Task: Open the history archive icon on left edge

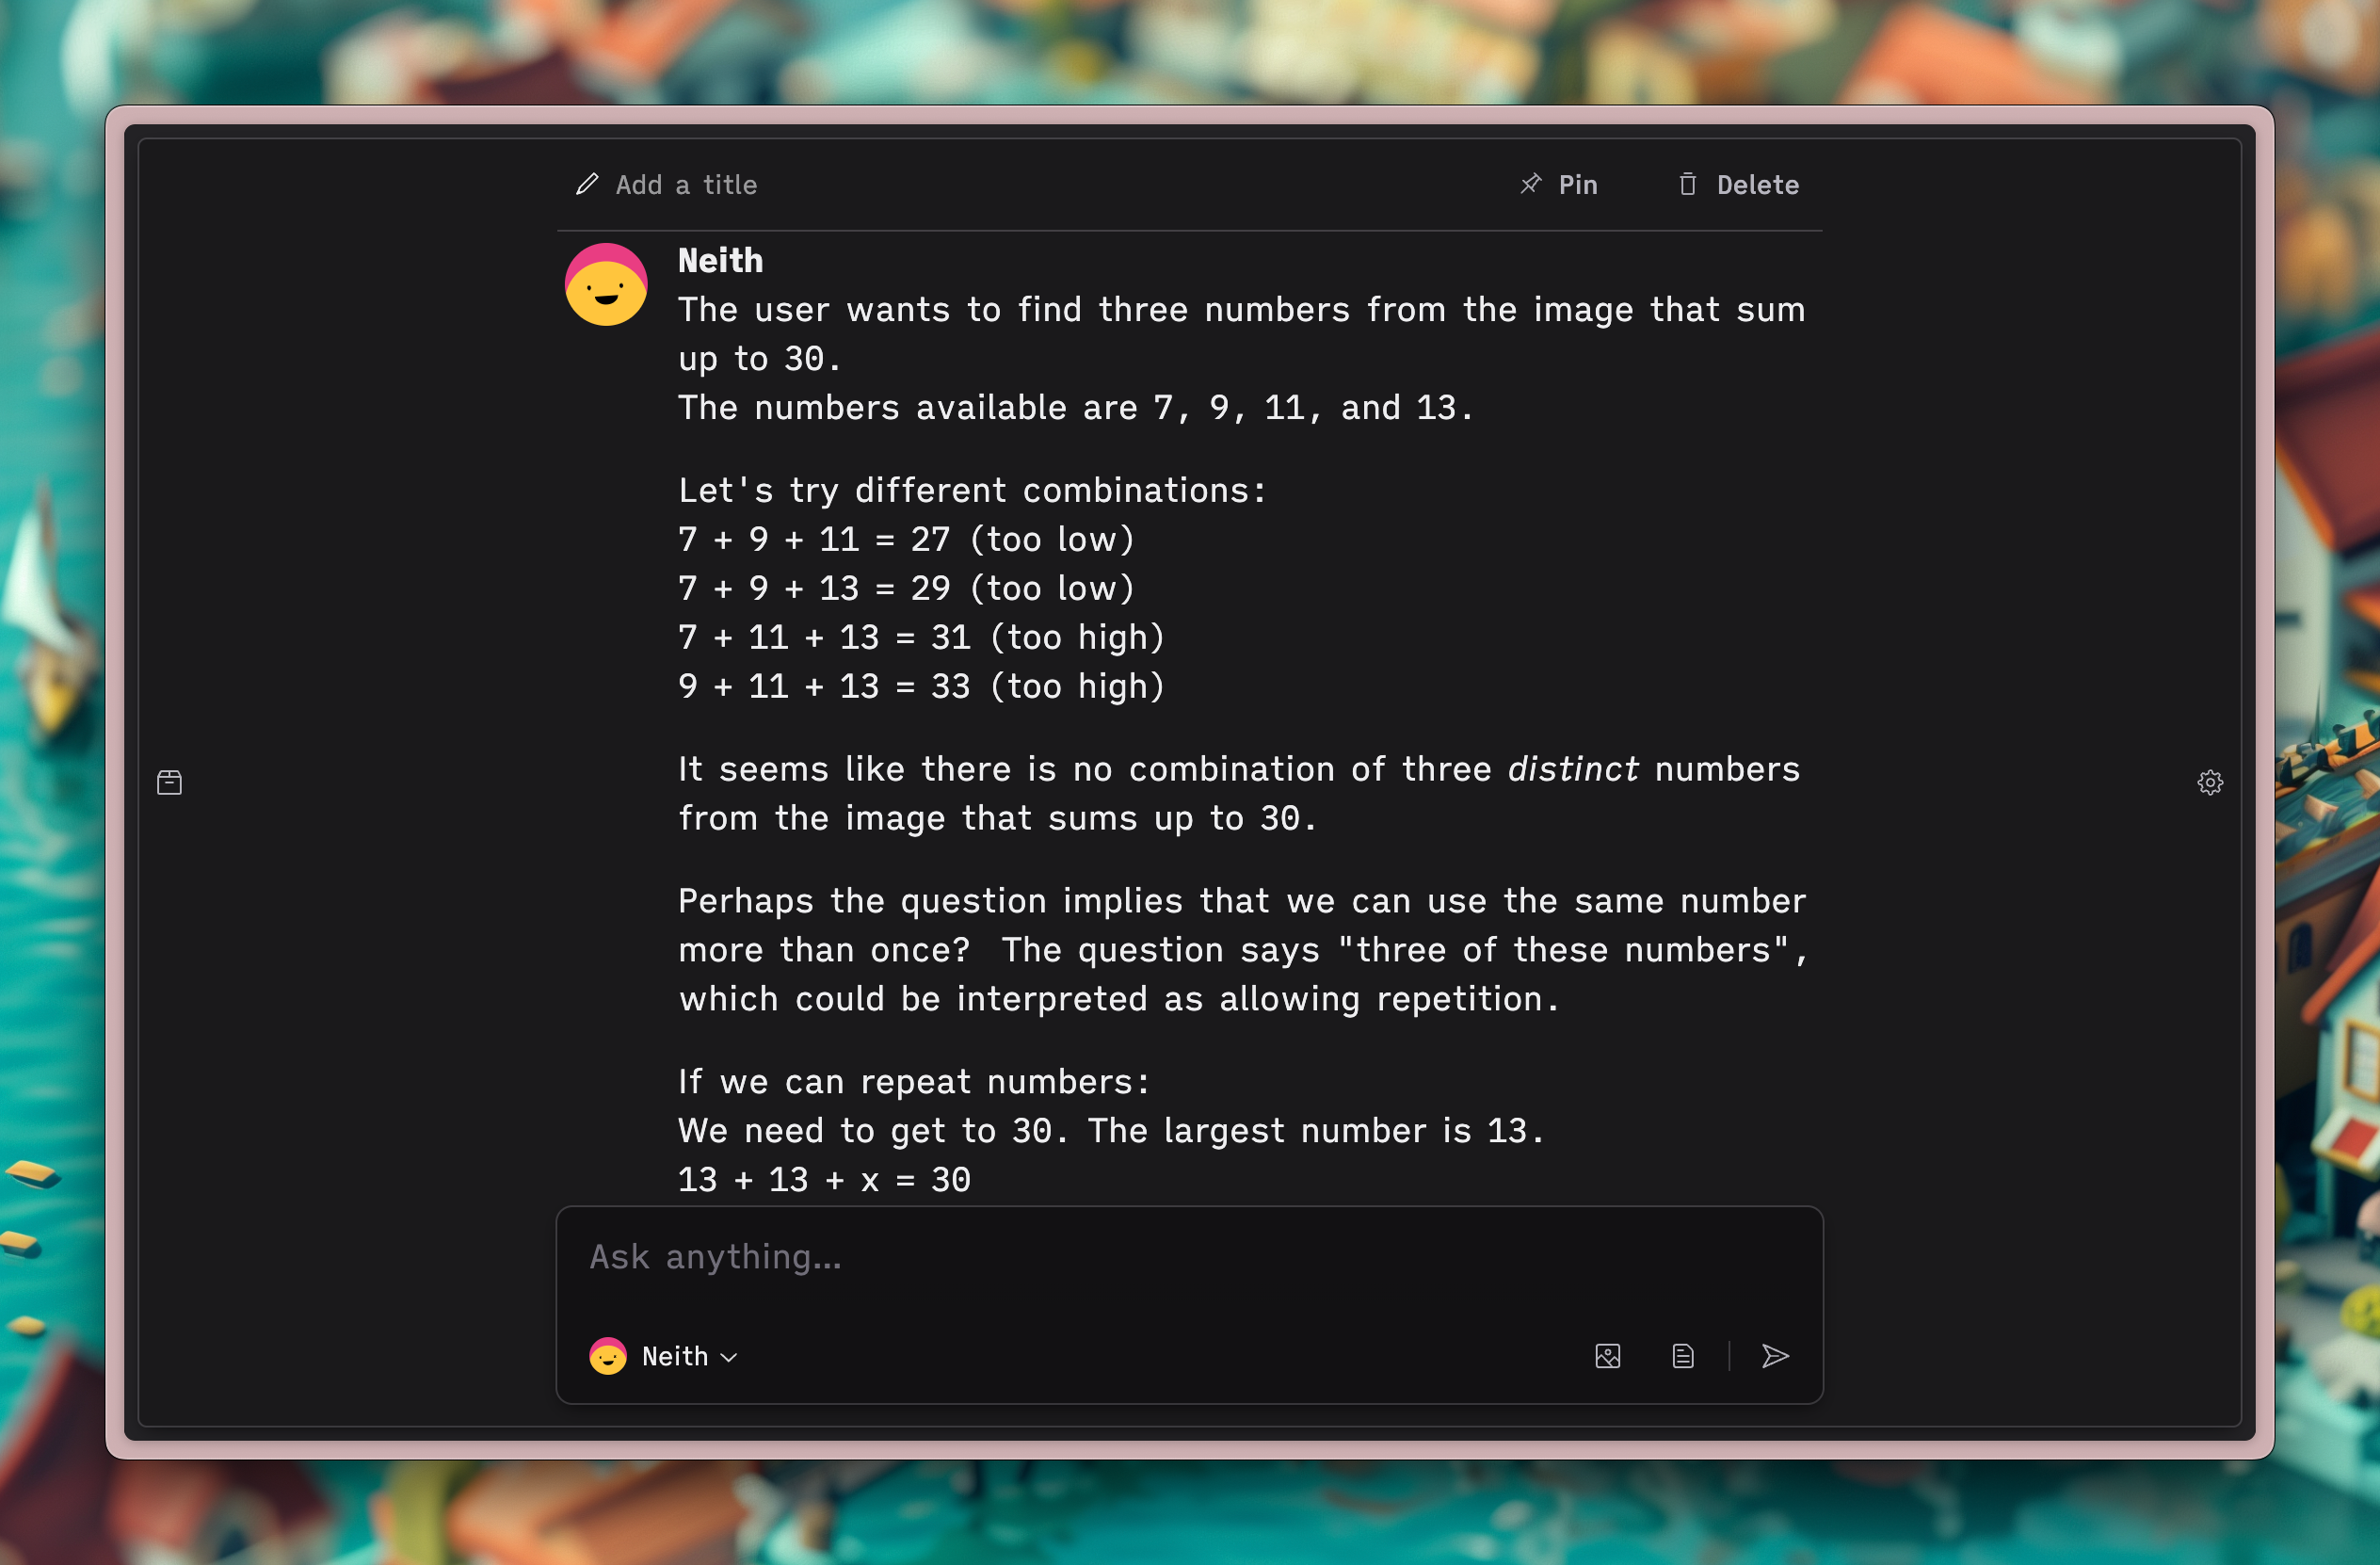Action: click(170, 782)
